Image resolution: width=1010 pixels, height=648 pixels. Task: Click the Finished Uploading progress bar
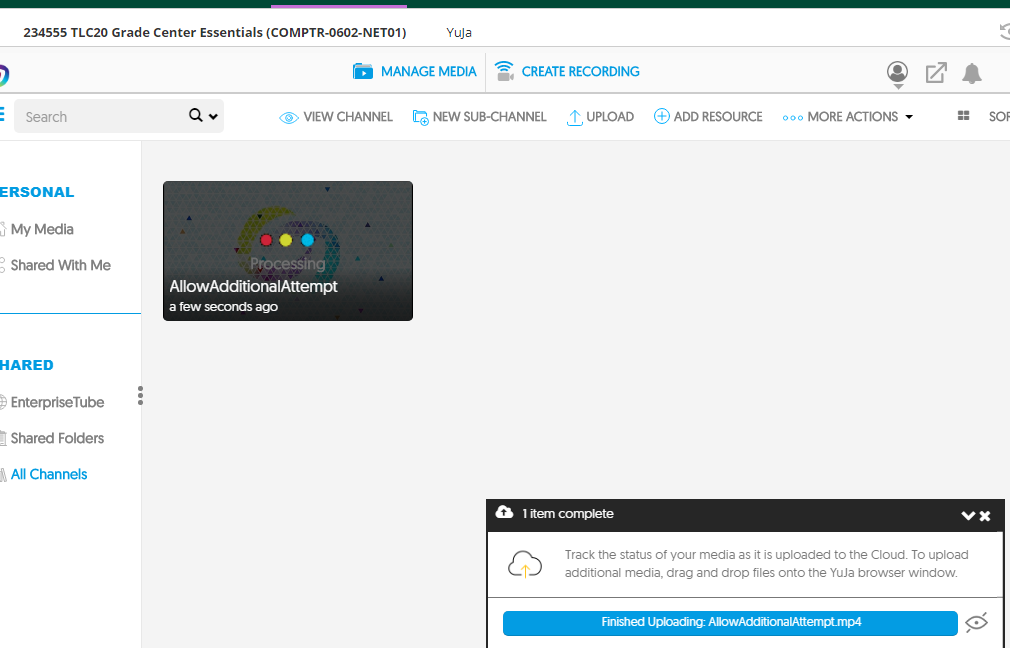[730, 623]
